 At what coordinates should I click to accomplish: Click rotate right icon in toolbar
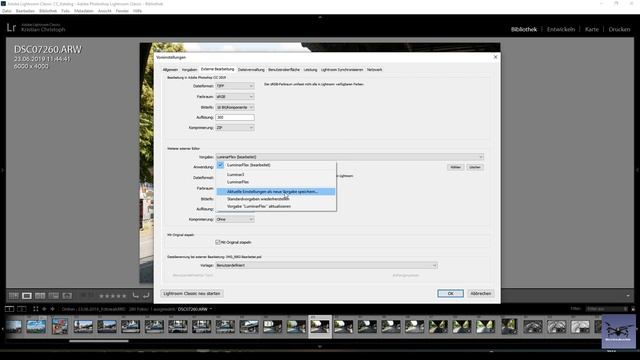click(146, 295)
